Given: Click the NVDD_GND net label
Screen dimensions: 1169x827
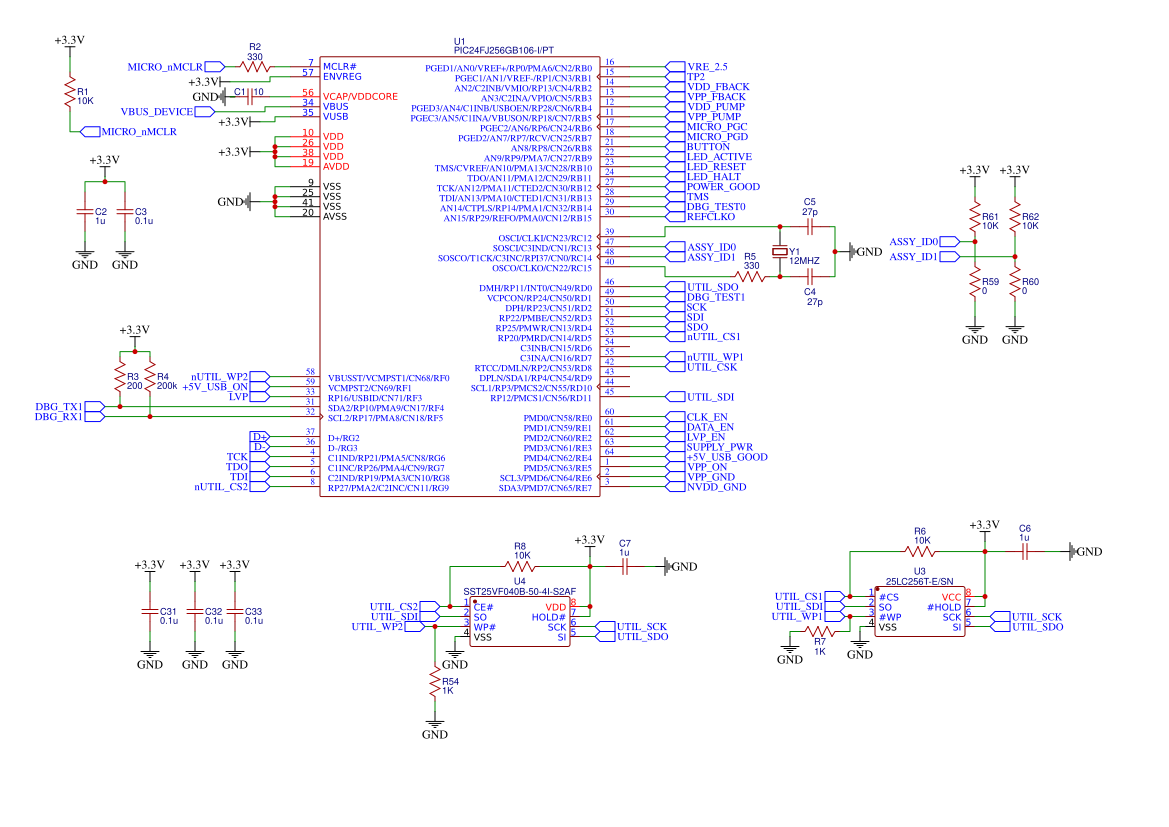Looking at the screenshot, I should (x=706, y=487).
